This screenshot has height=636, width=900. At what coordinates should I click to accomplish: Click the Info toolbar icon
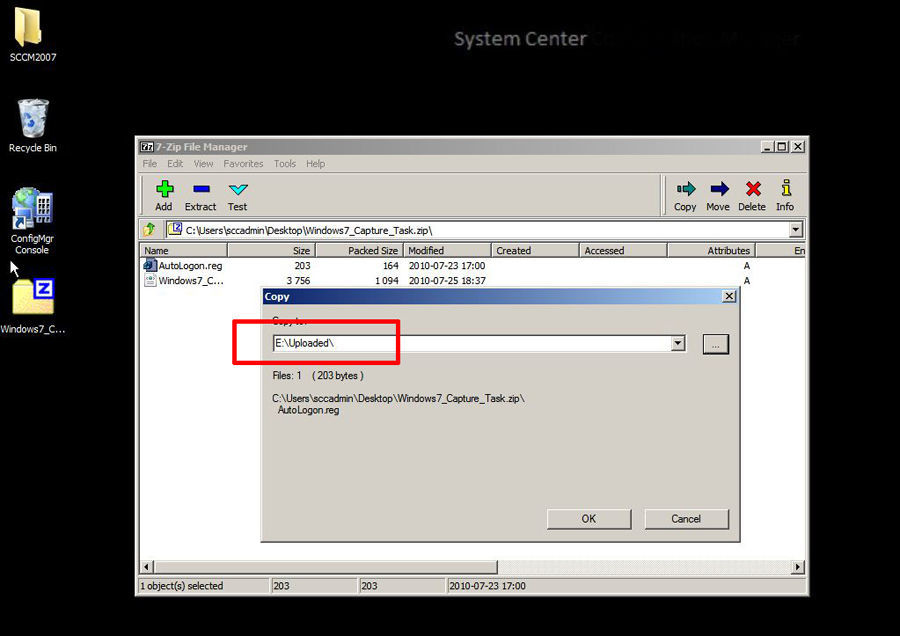point(786,188)
